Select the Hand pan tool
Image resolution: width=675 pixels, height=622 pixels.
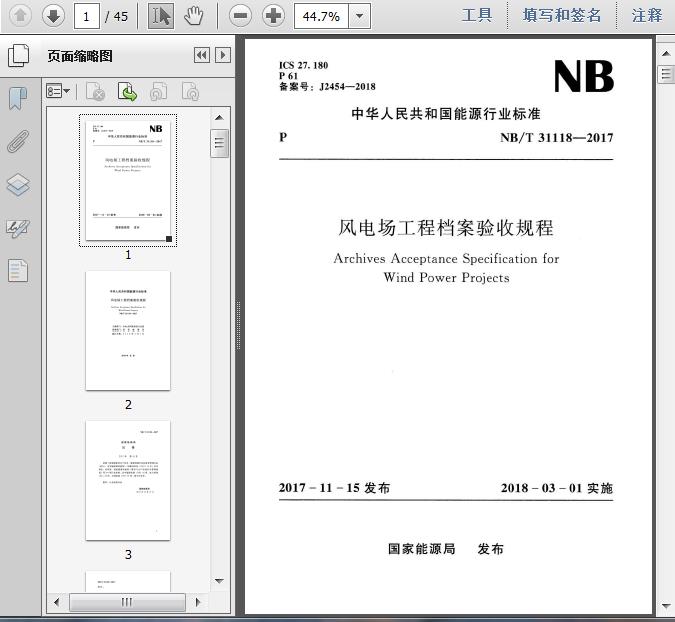(x=193, y=15)
